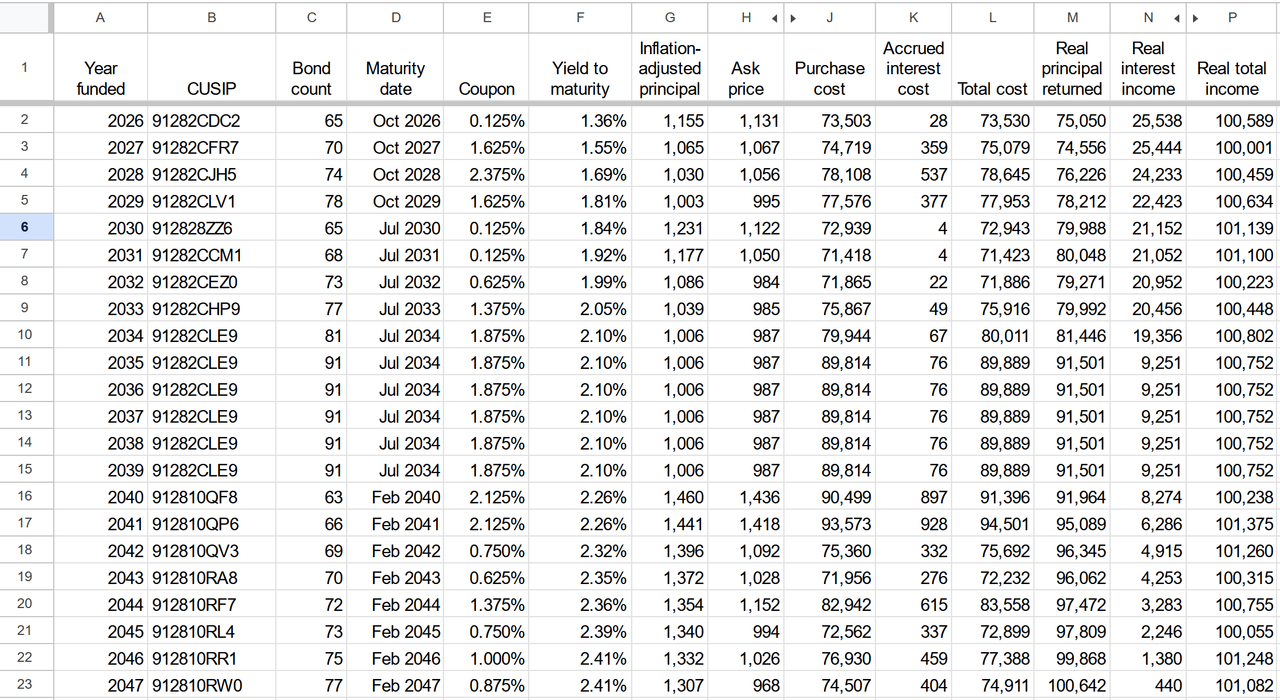1280x700 pixels.
Task: Select CUSIP cell 912810QF8
Action: click(x=212, y=498)
